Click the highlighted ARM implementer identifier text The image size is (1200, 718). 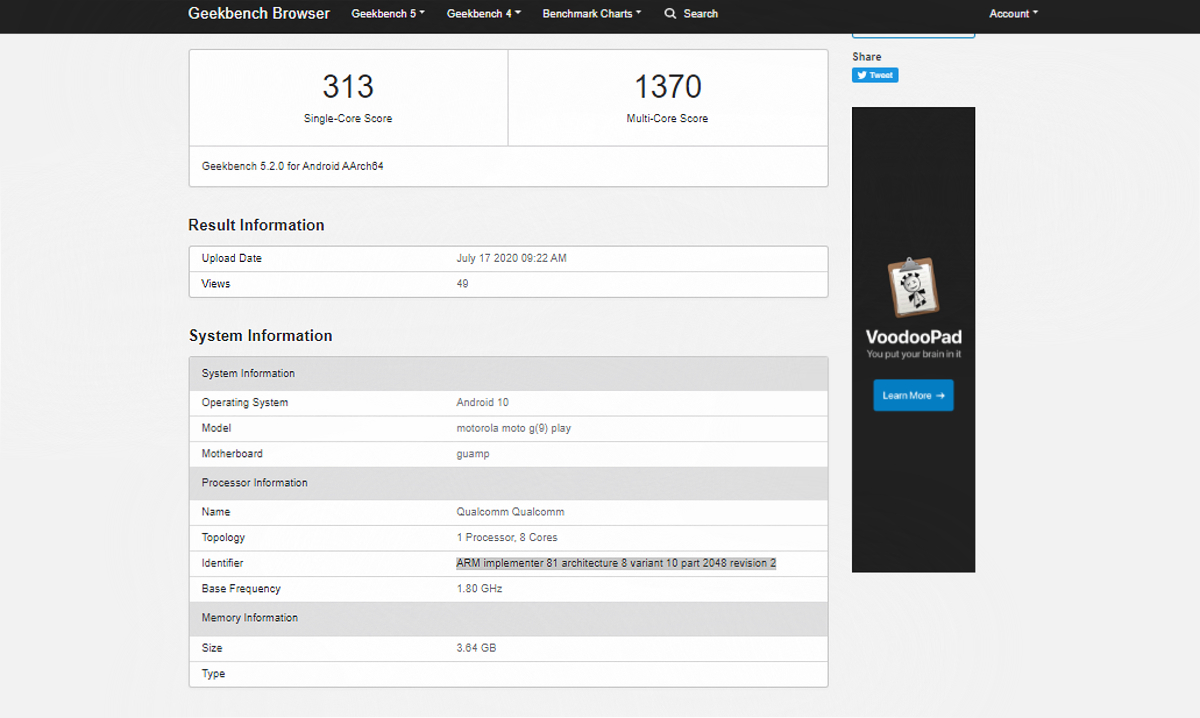tap(616, 564)
